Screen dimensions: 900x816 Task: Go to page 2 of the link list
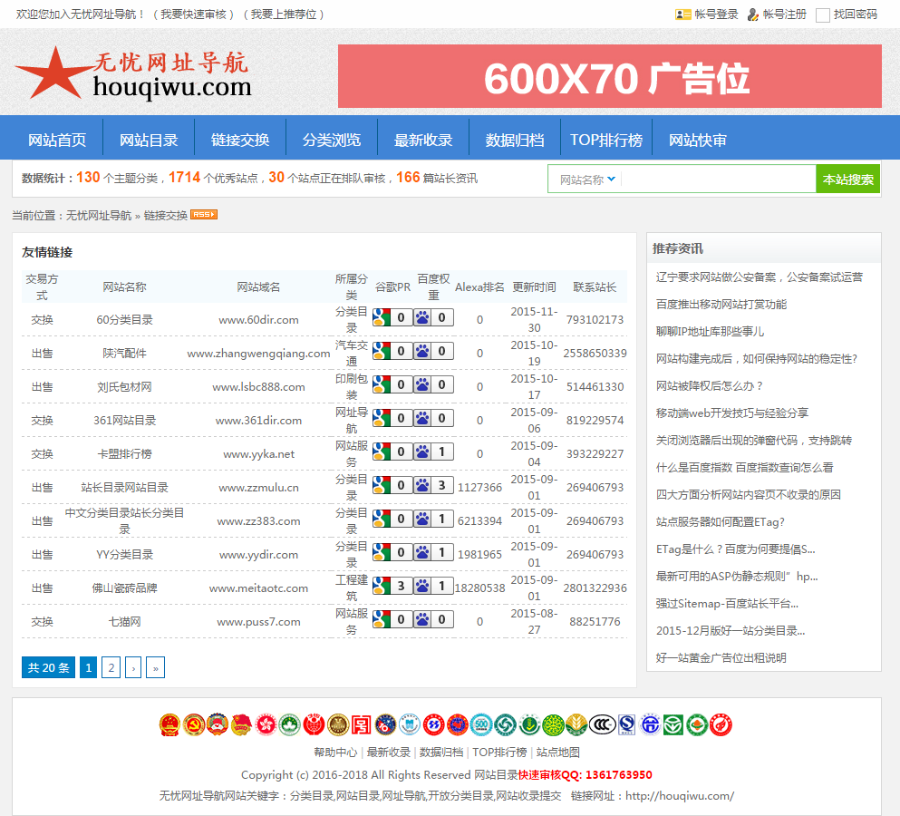pyautogui.click(x=110, y=667)
